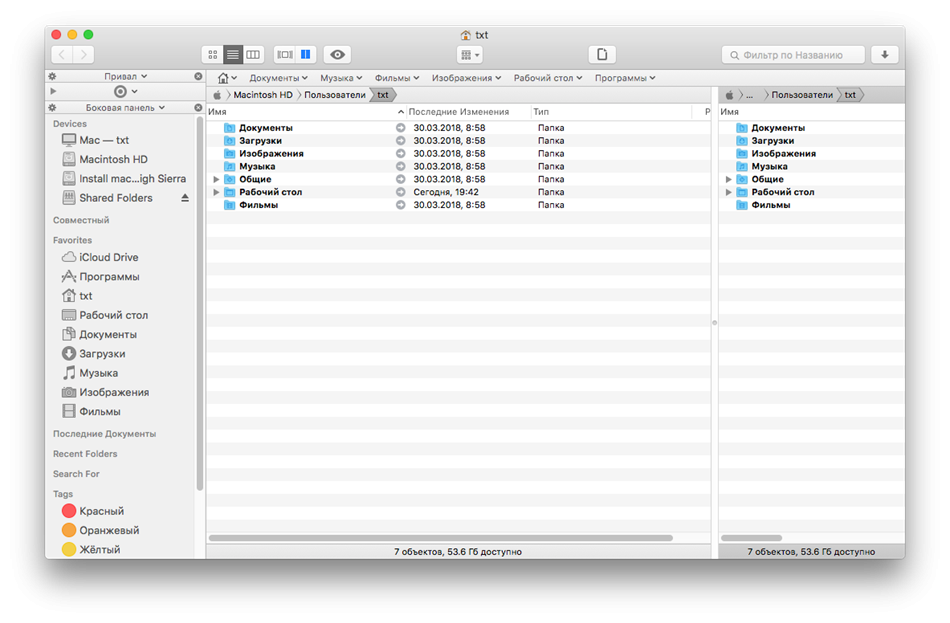950x623 pixels.
Task: Go to Пользователи in right pane path bar
Action: (x=802, y=95)
